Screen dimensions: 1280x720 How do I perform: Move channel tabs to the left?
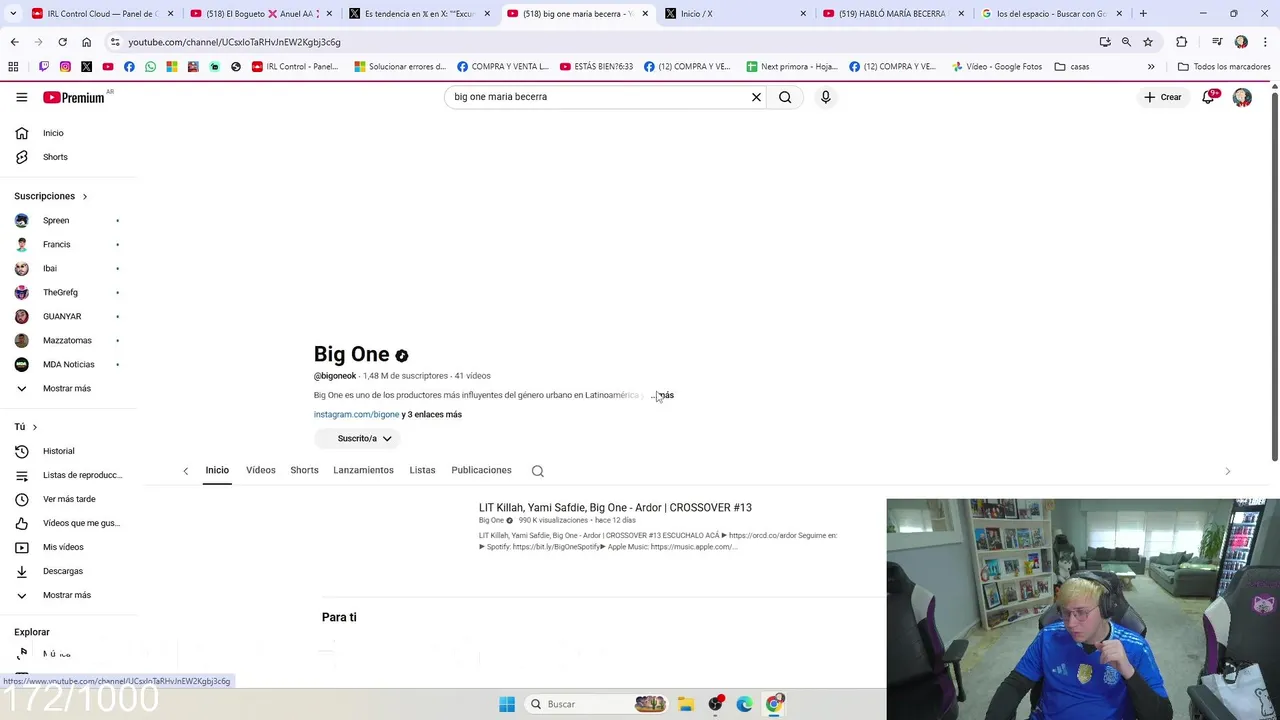(x=185, y=471)
